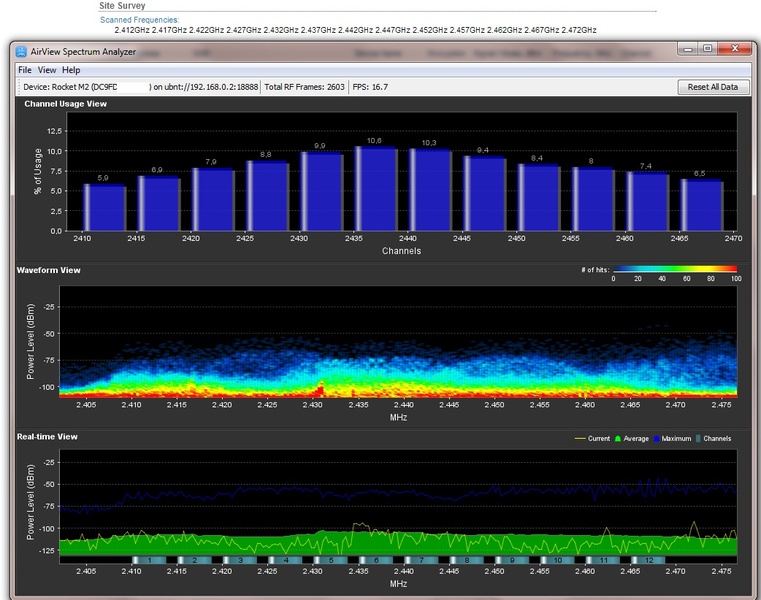Click the AirView app icon in title bar

click(22, 52)
